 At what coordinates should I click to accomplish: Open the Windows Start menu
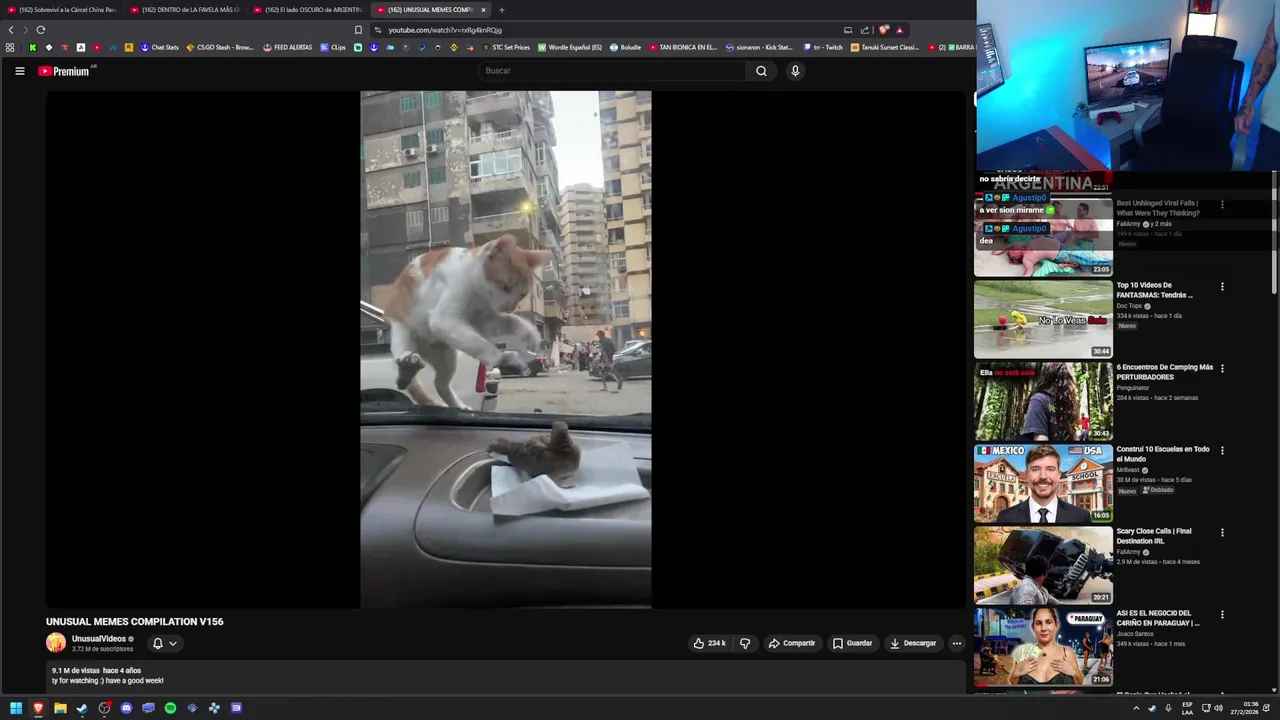16,708
